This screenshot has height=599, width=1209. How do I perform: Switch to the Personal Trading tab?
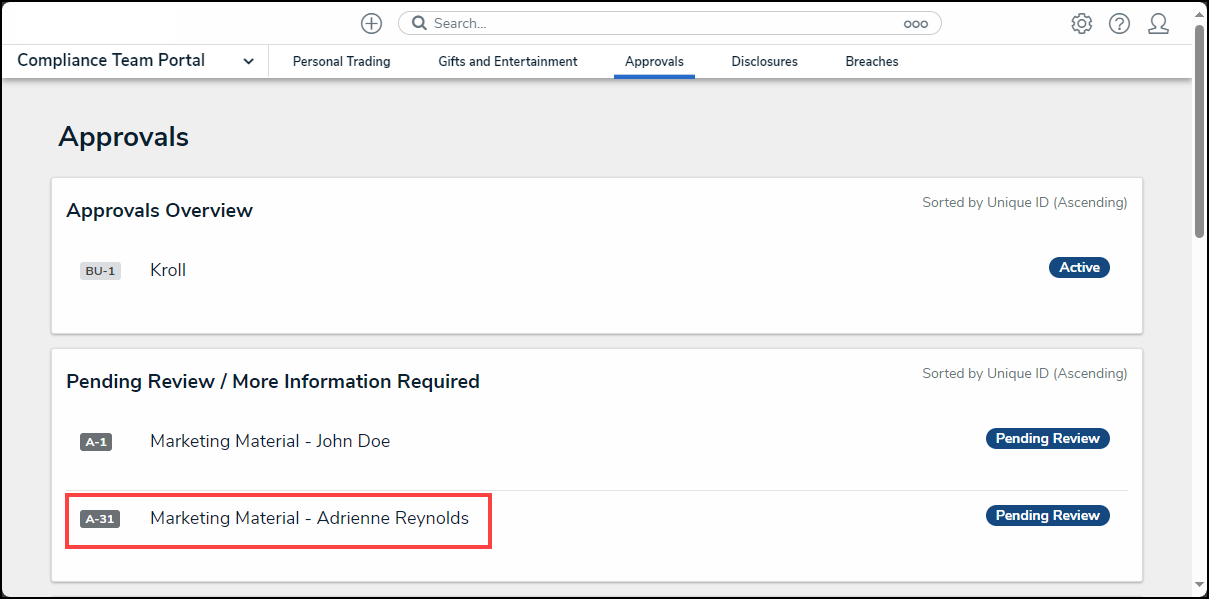click(x=341, y=62)
